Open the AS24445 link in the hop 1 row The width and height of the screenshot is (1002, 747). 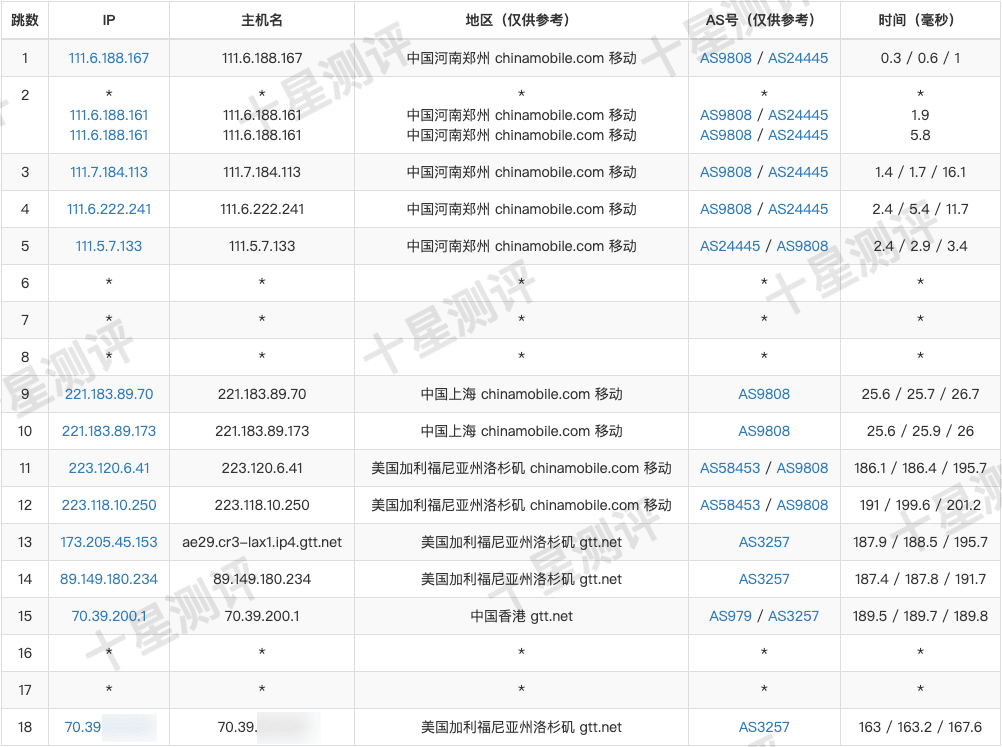click(x=798, y=58)
